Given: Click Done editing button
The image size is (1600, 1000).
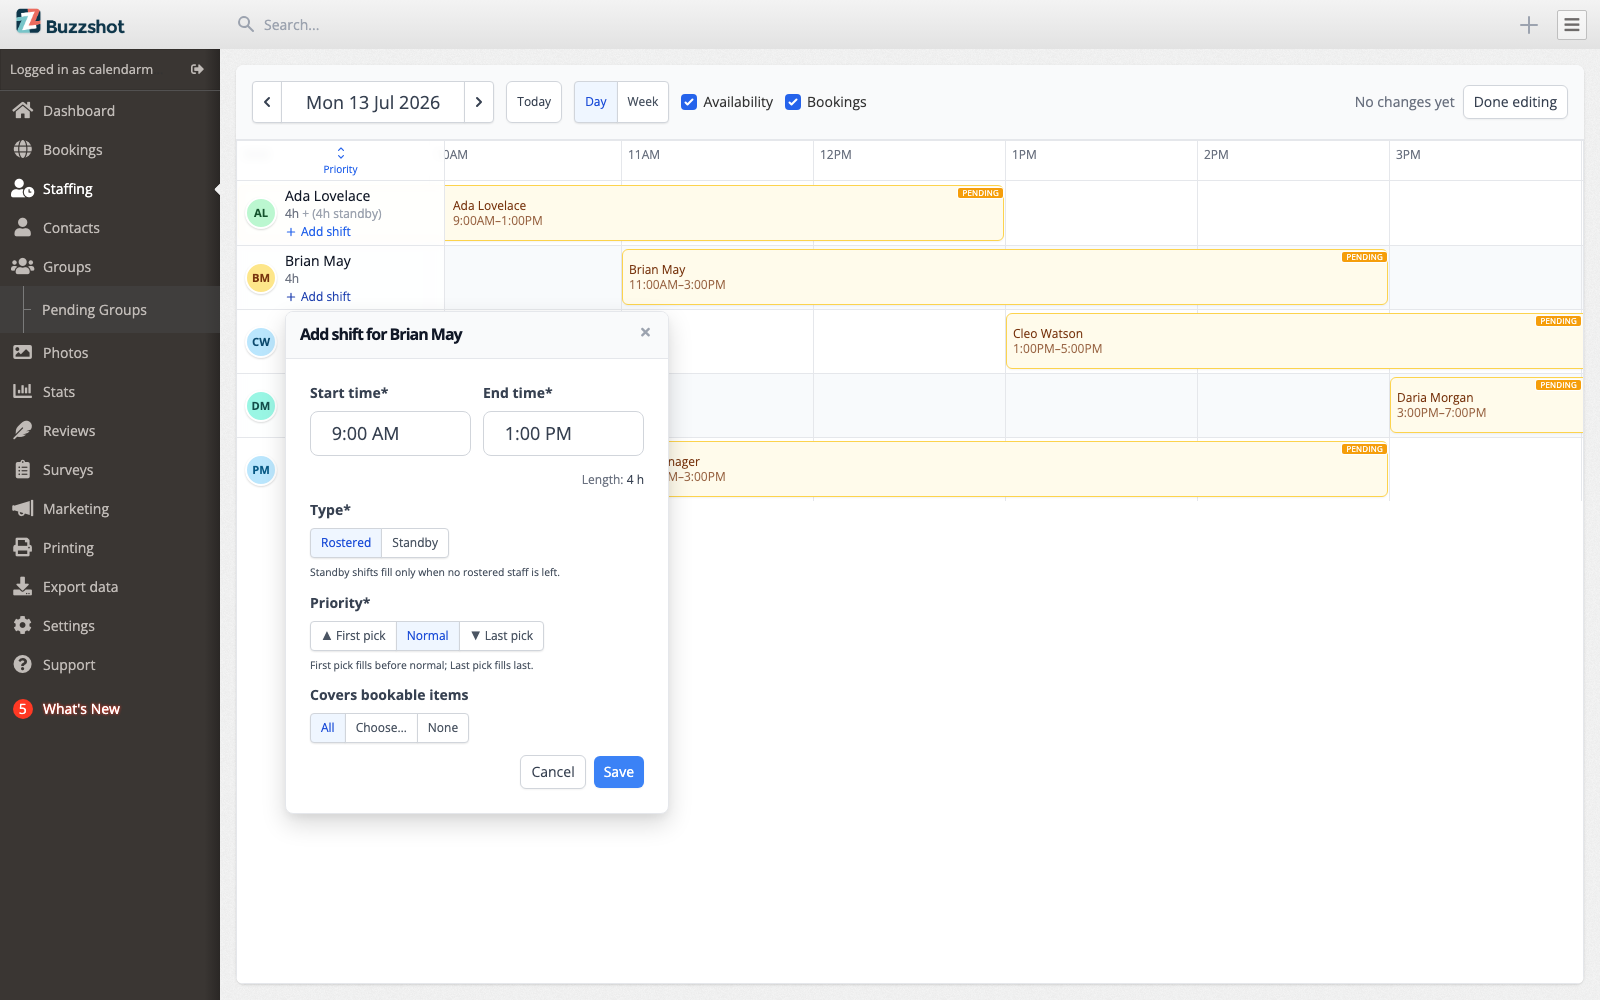Looking at the screenshot, I should tap(1515, 102).
